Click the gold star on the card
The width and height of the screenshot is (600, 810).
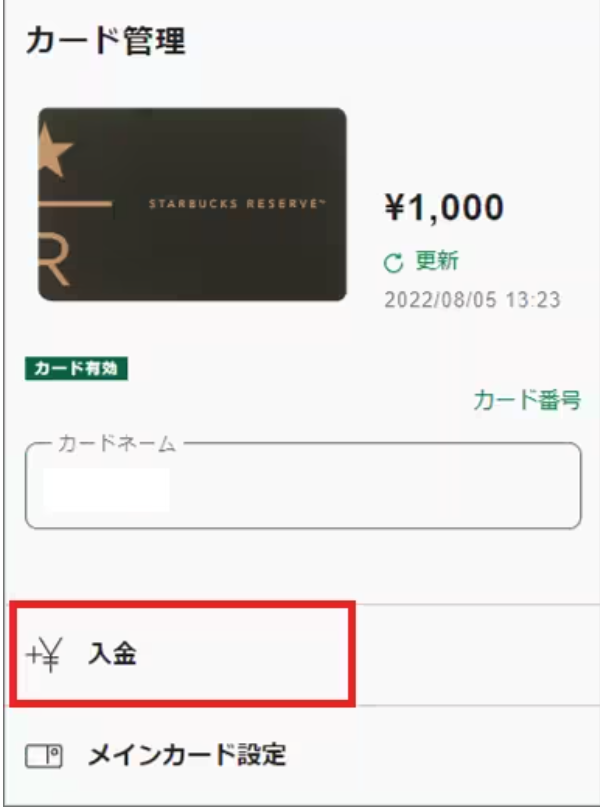(x=55, y=149)
